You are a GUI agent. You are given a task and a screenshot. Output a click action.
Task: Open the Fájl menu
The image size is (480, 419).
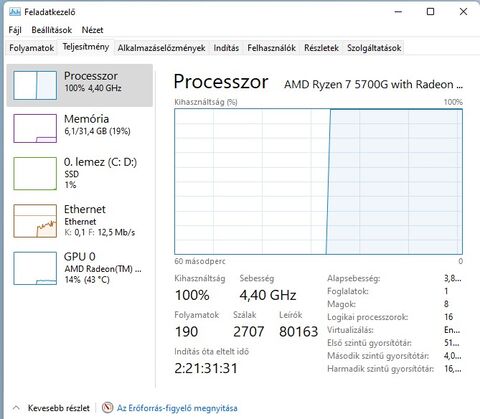(x=15, y=30)
